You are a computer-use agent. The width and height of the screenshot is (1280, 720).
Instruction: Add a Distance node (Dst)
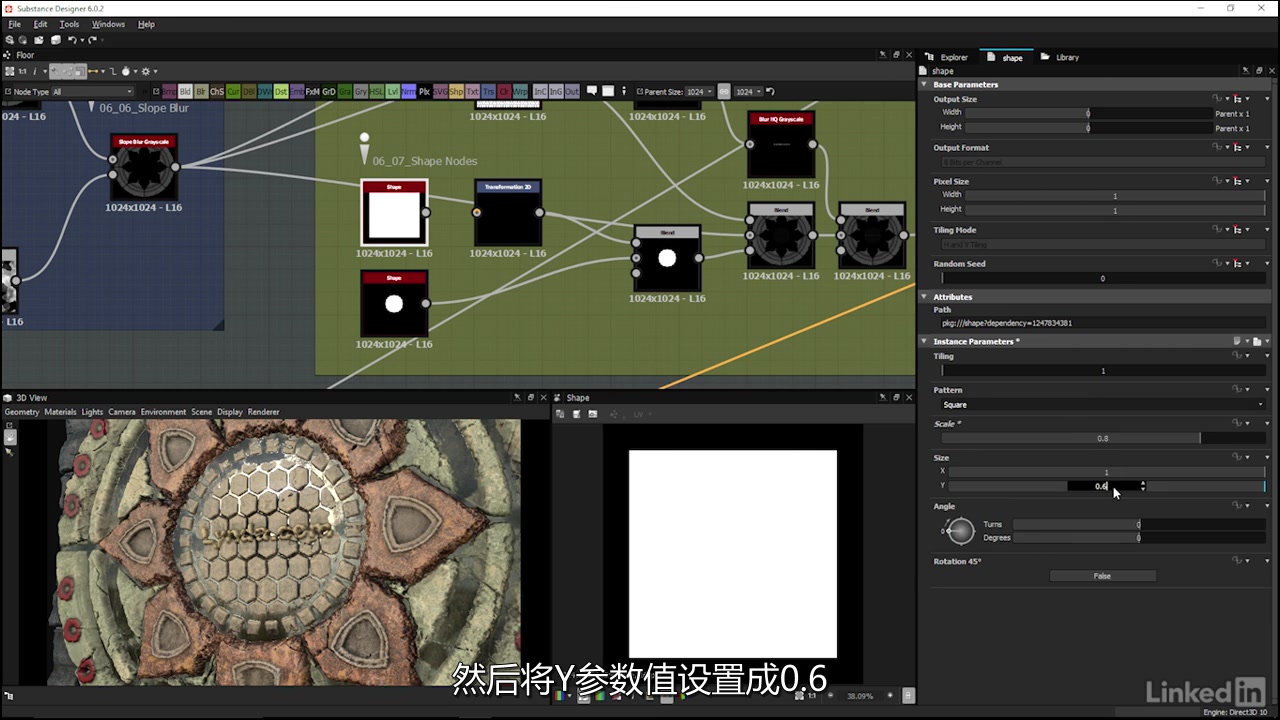[x=281, y=91]
